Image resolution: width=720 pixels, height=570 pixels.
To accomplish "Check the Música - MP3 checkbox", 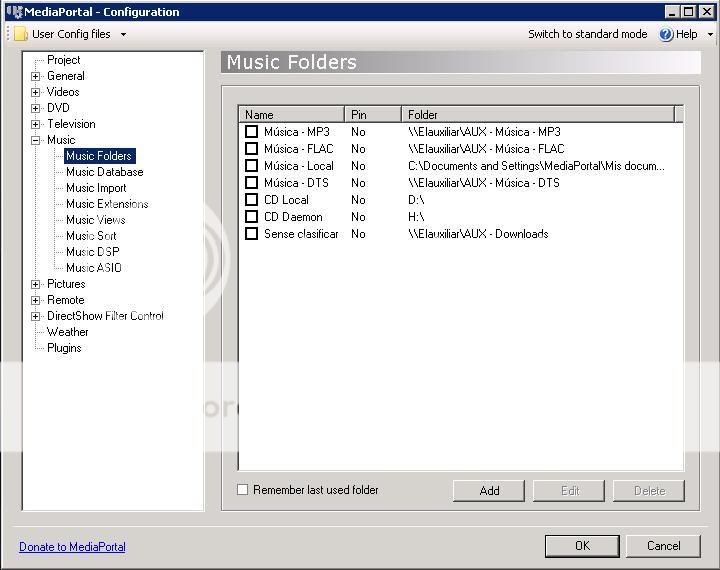I will (251, 131).
